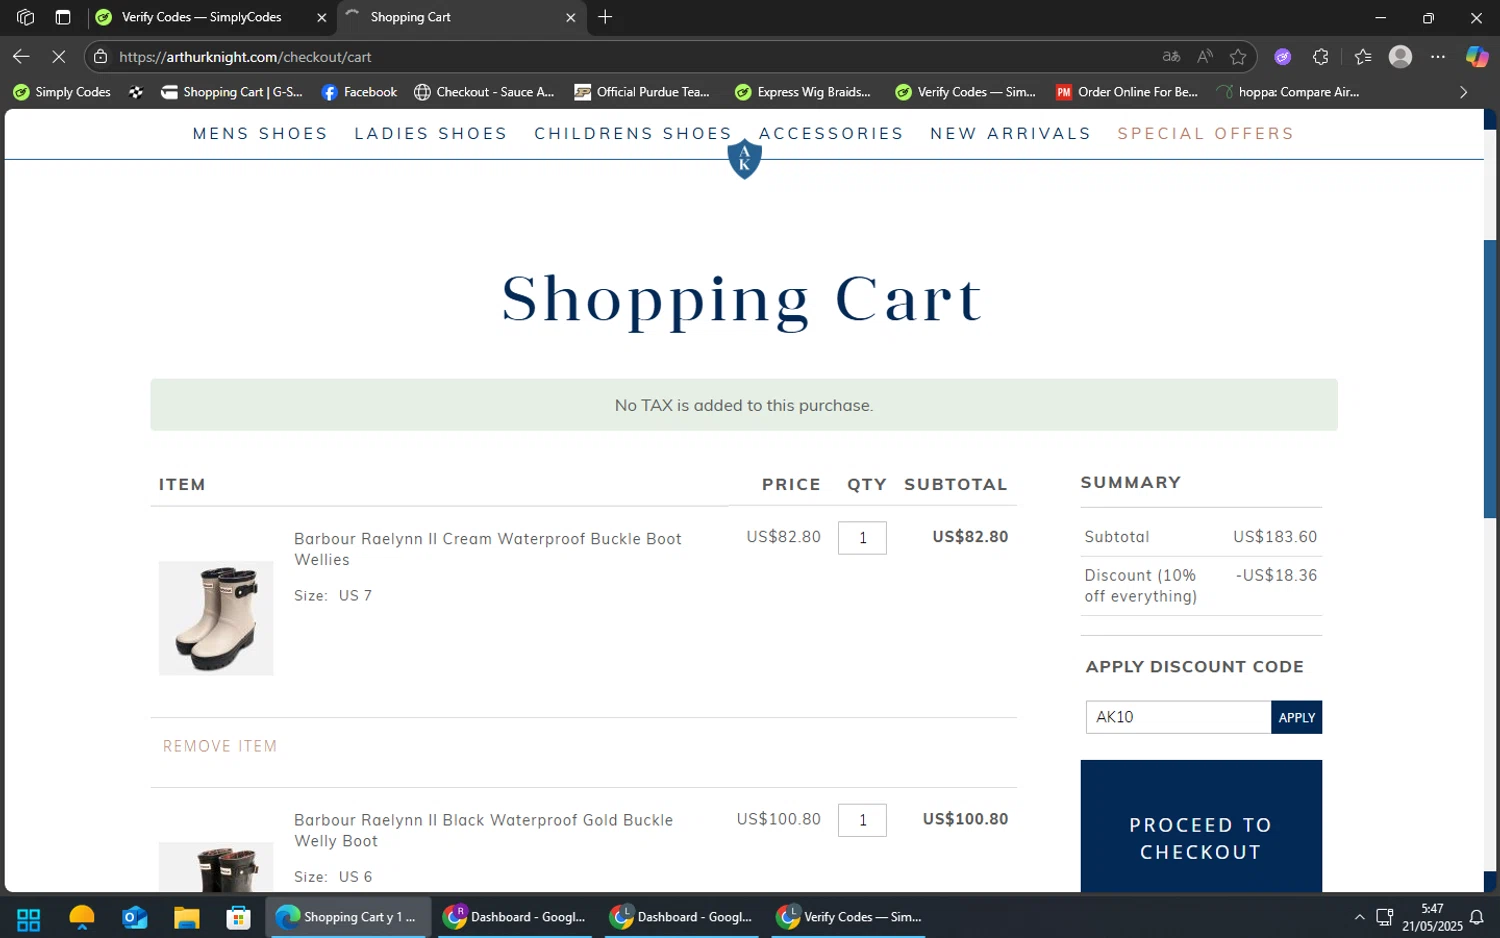The width and height of the screenshot is (1500, 938).
Task: Open the Simply Codes bookmark
Action: click(x=62, y=92)
